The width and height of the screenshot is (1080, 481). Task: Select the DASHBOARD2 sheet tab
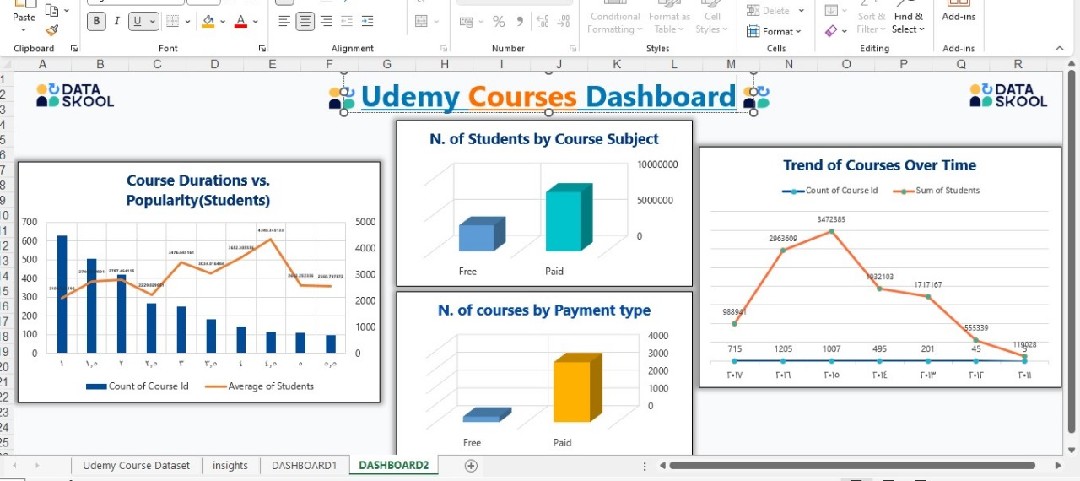point(394,466)
